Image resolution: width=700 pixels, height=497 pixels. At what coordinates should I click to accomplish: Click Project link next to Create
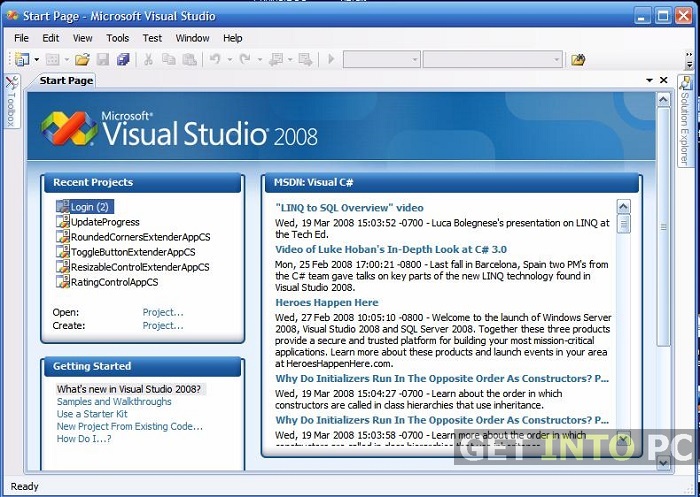[163, 326]
